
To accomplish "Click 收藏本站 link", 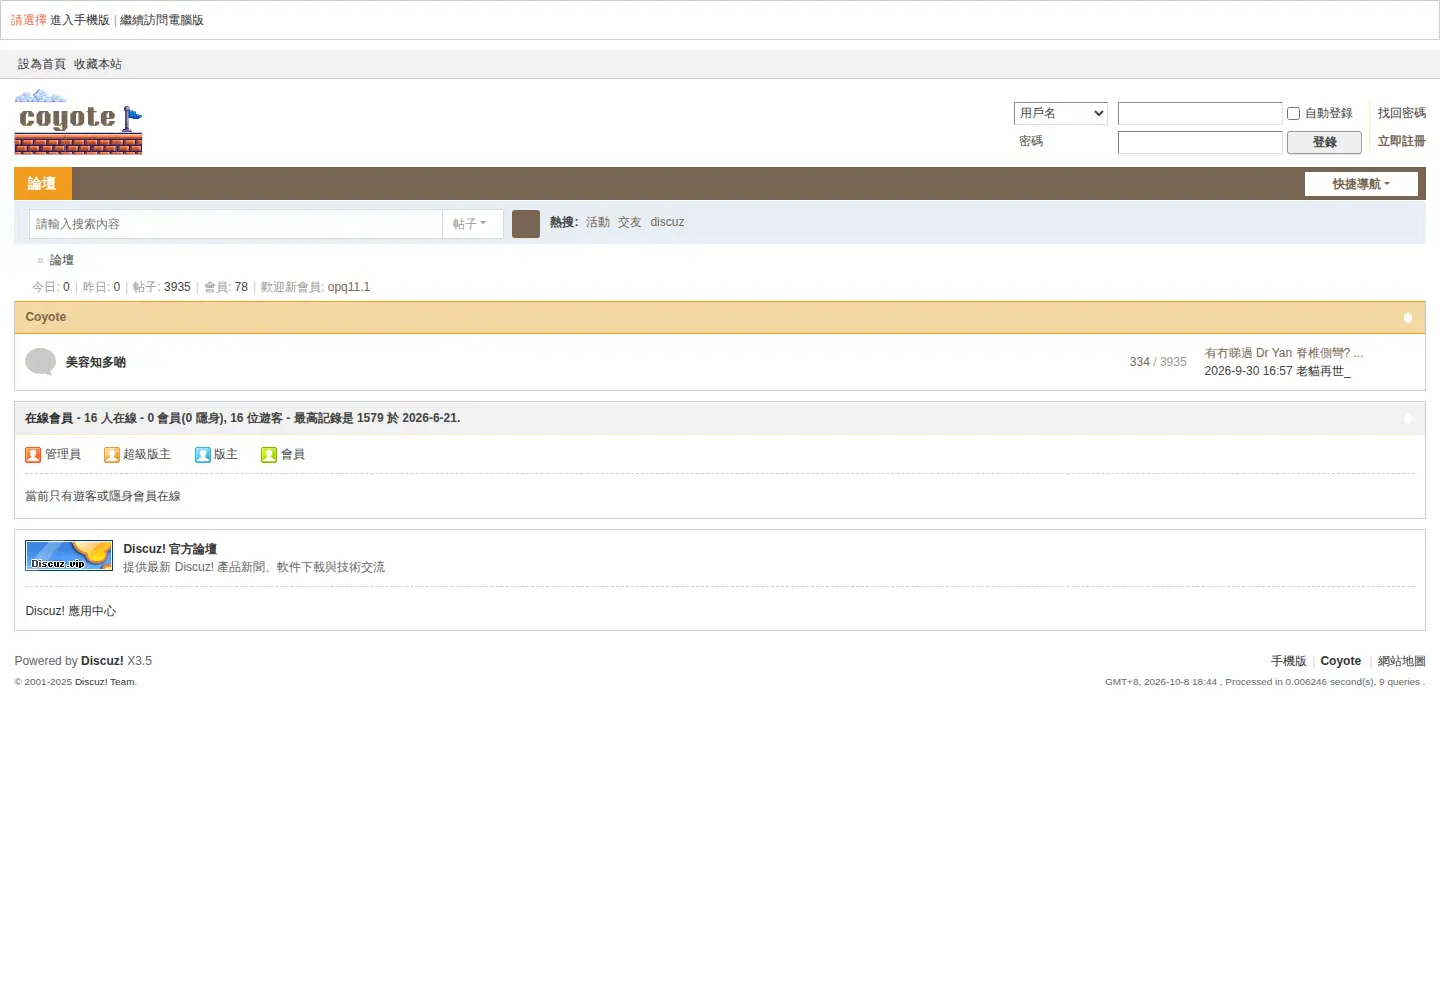I will [98, 64].
